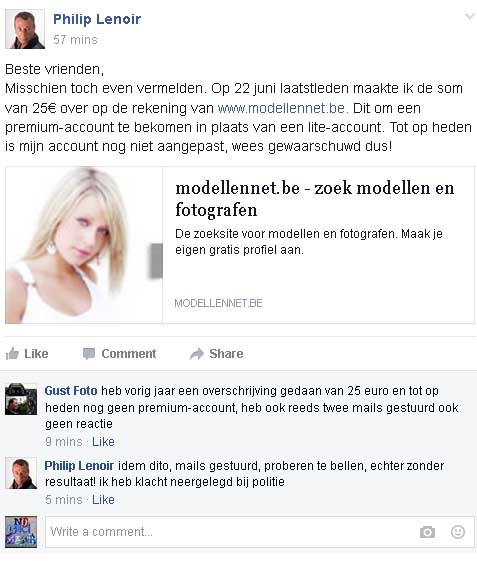This screenshot has width=477, height=561.
Task: Open the emoji smiley picker
Action: (x=458, y=532)
